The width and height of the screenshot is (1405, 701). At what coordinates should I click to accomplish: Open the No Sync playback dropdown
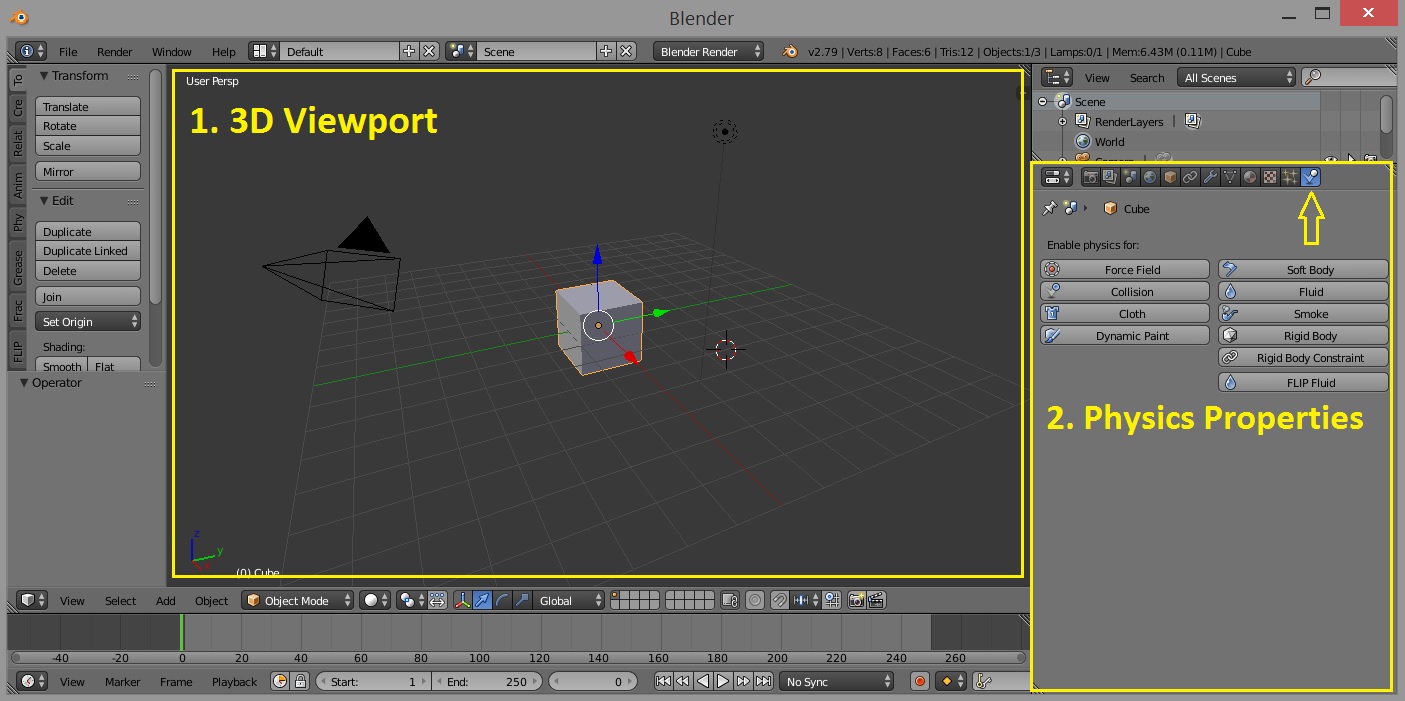(837, 681)
